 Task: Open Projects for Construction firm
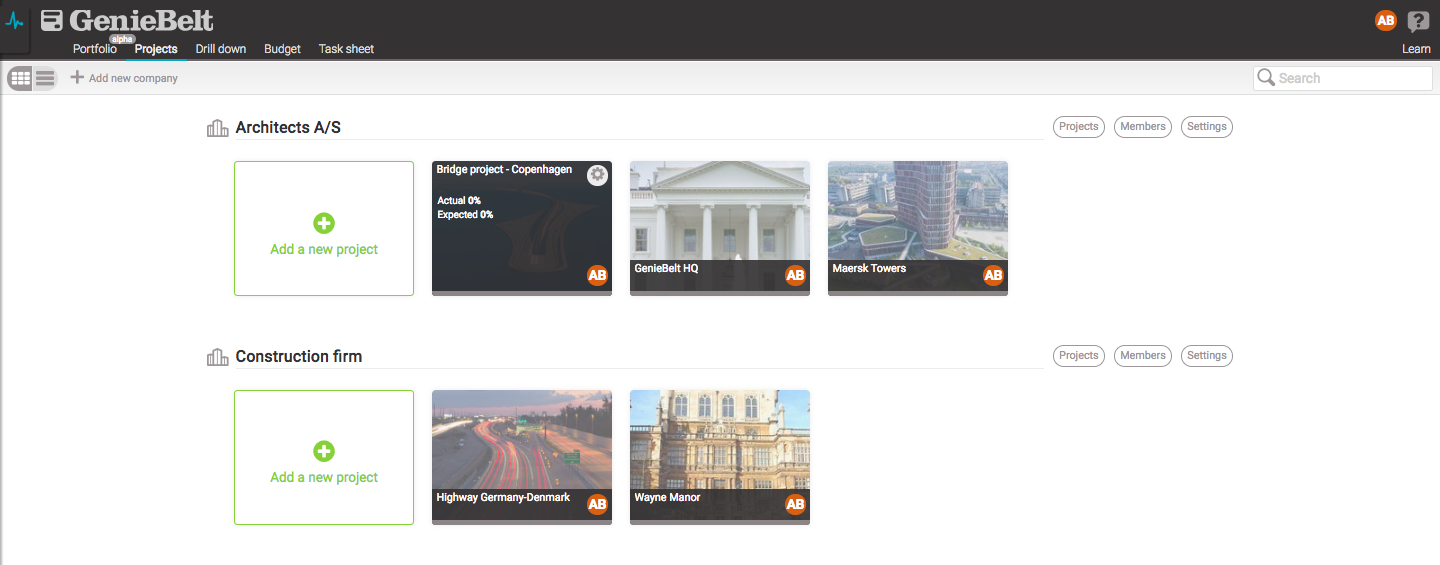click(1079, 356)
